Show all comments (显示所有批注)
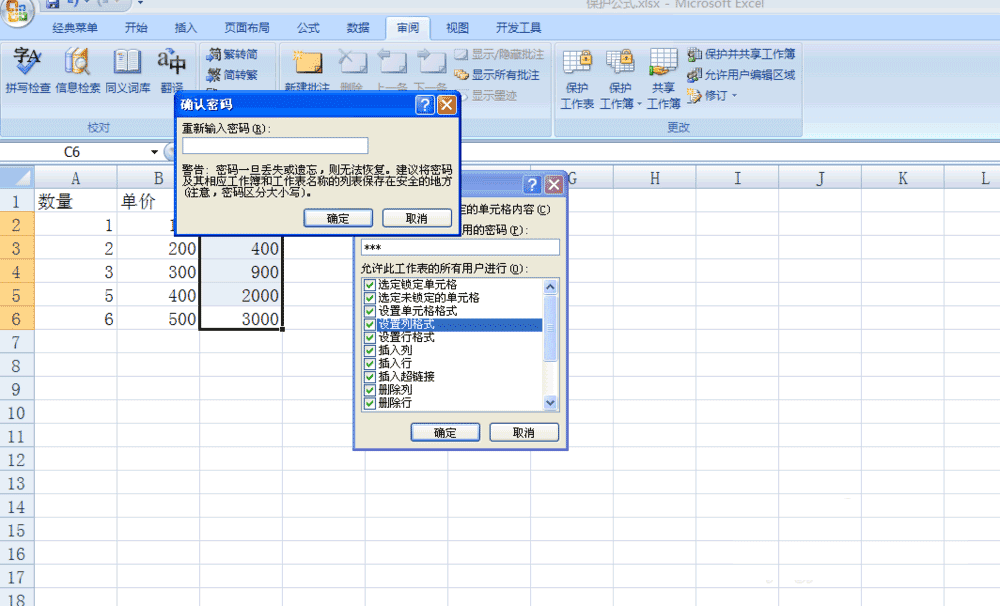Image resolution: width=1000 pixels, height=606 pixels. coord(497,75)
